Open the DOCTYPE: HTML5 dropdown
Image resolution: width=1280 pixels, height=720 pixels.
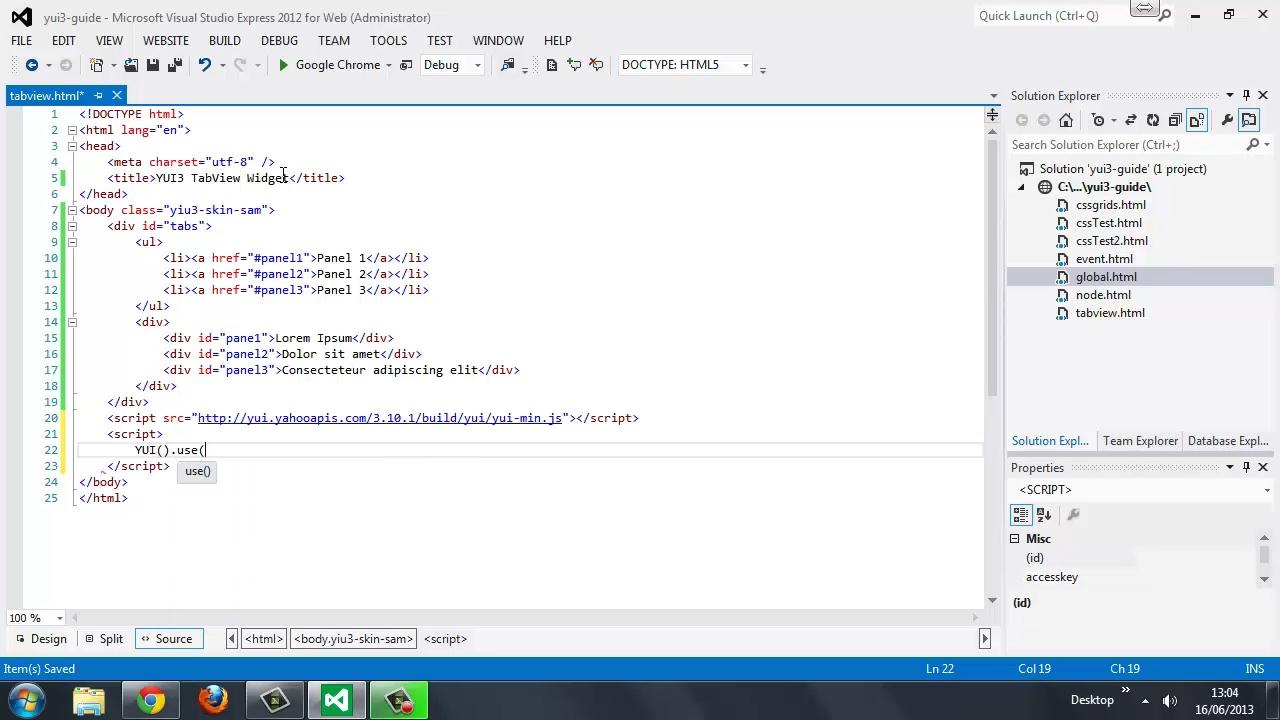685,65
